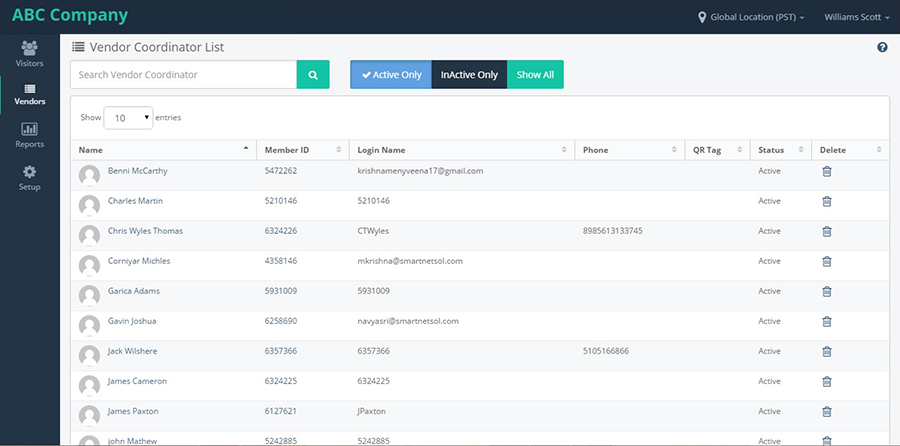
Task: Open the Setup gear in sidebar
Action: coord(29,178)
